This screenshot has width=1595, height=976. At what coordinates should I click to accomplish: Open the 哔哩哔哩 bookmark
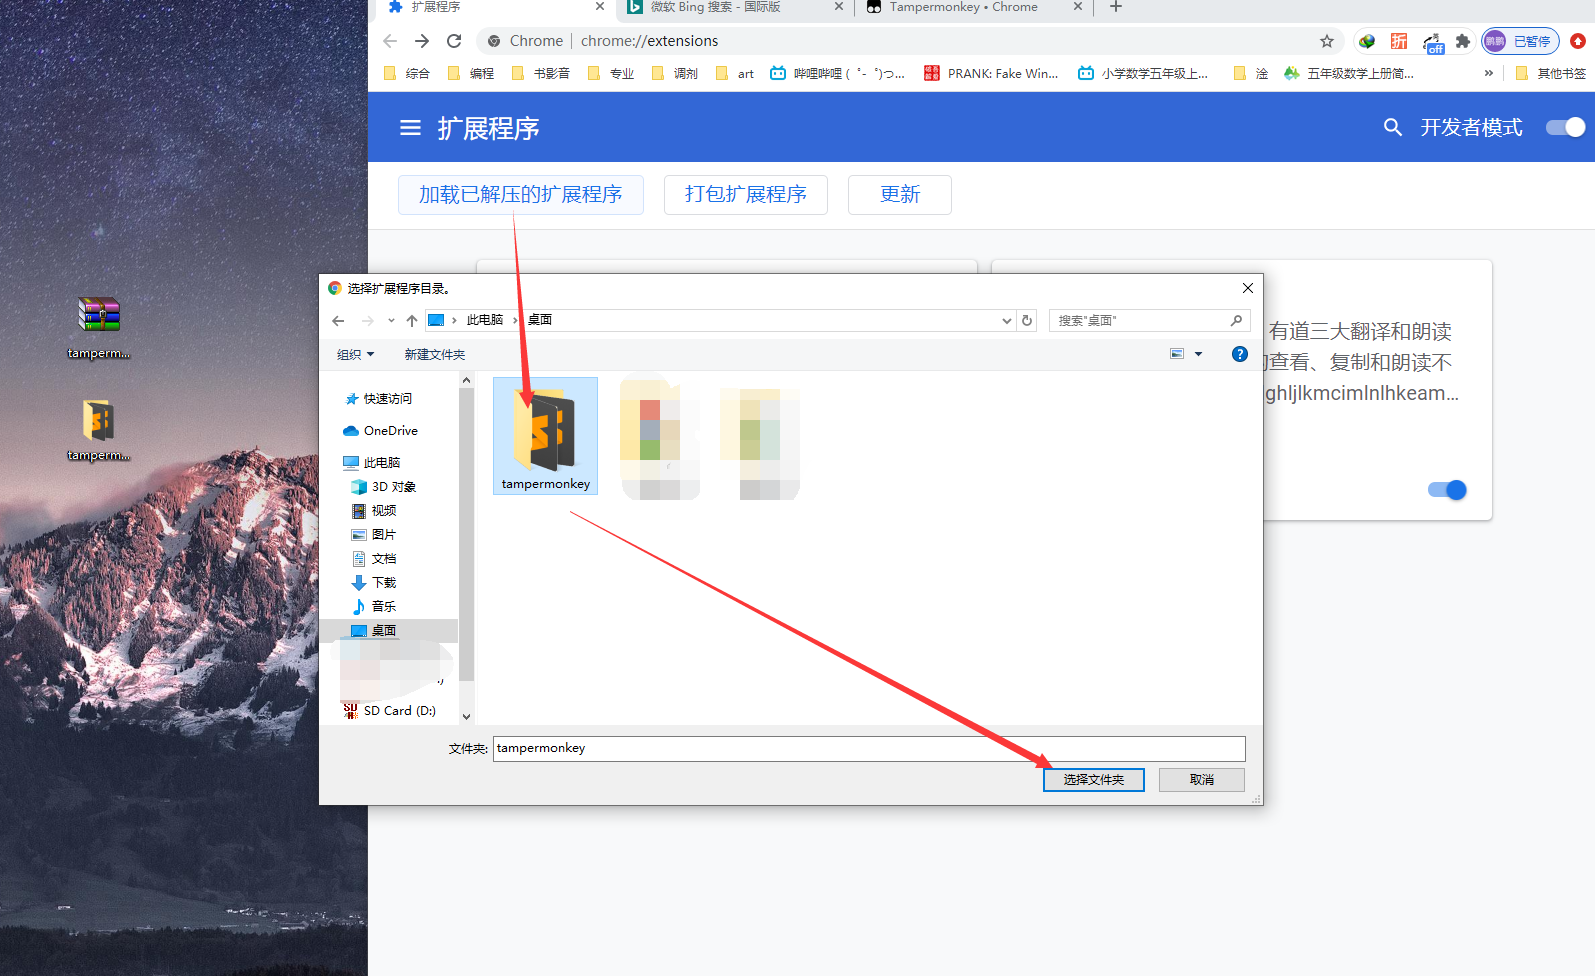click(x=838, y=73)
